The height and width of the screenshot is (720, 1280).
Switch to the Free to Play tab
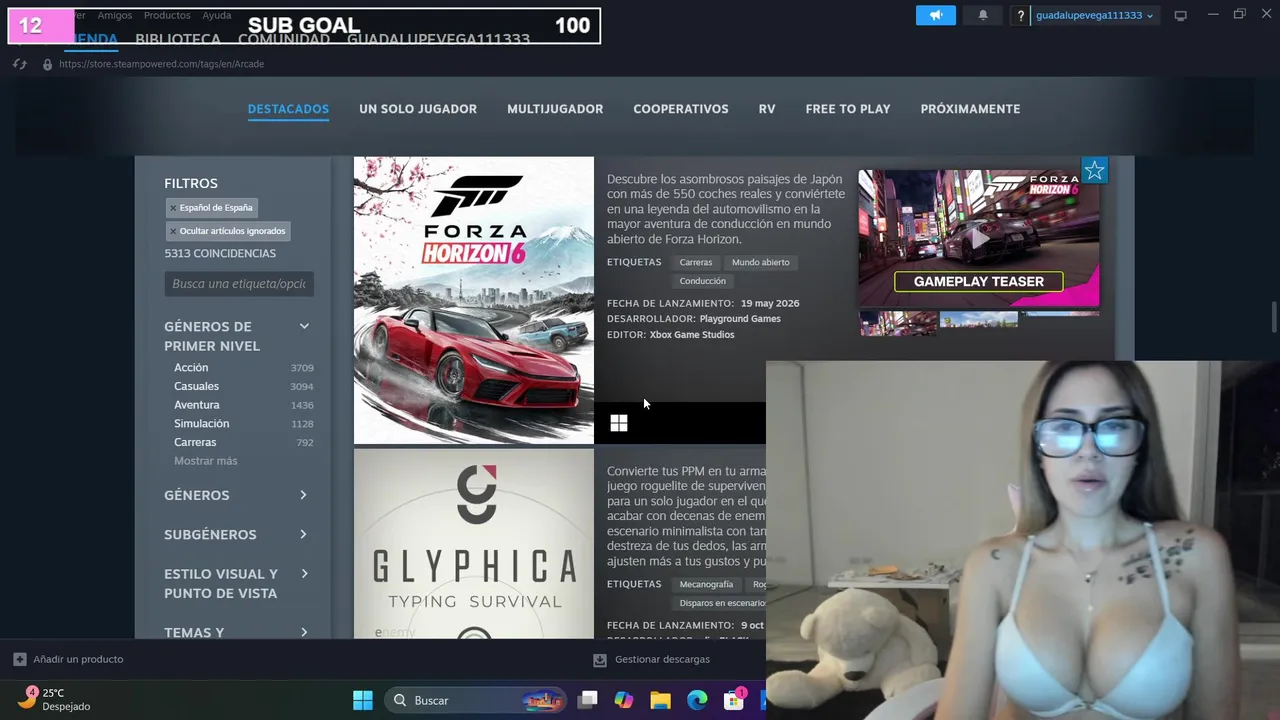(848, 109)
